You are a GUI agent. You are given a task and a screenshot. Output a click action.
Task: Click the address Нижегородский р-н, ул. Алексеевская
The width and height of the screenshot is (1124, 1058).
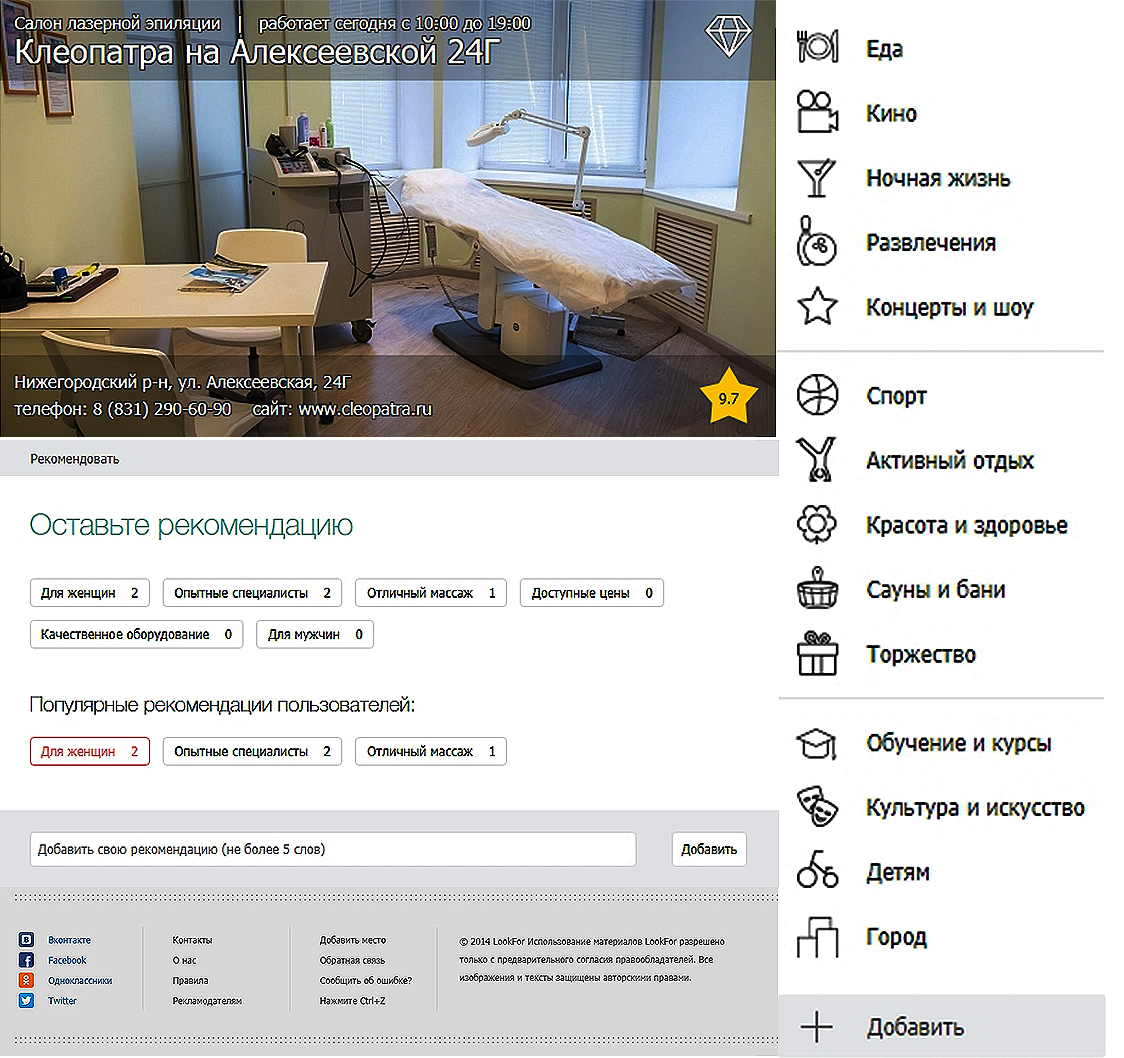[x=183, y=382]
